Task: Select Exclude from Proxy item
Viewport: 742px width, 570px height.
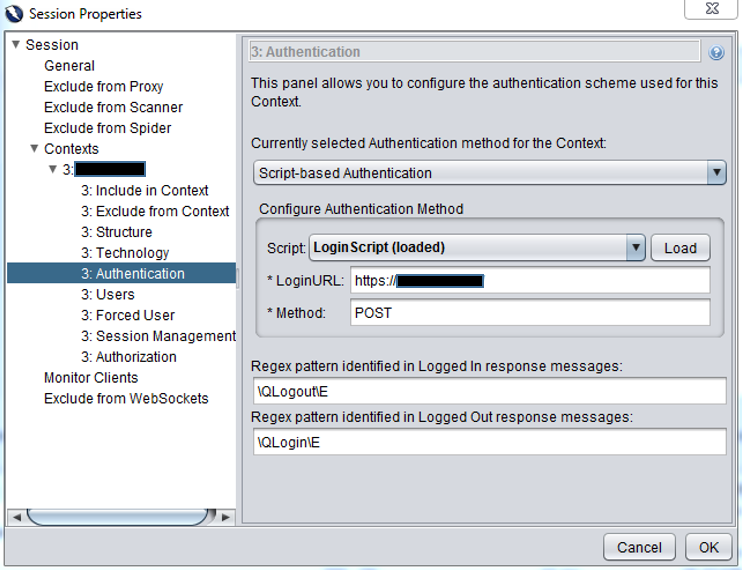Action: (x=103, y=87)
